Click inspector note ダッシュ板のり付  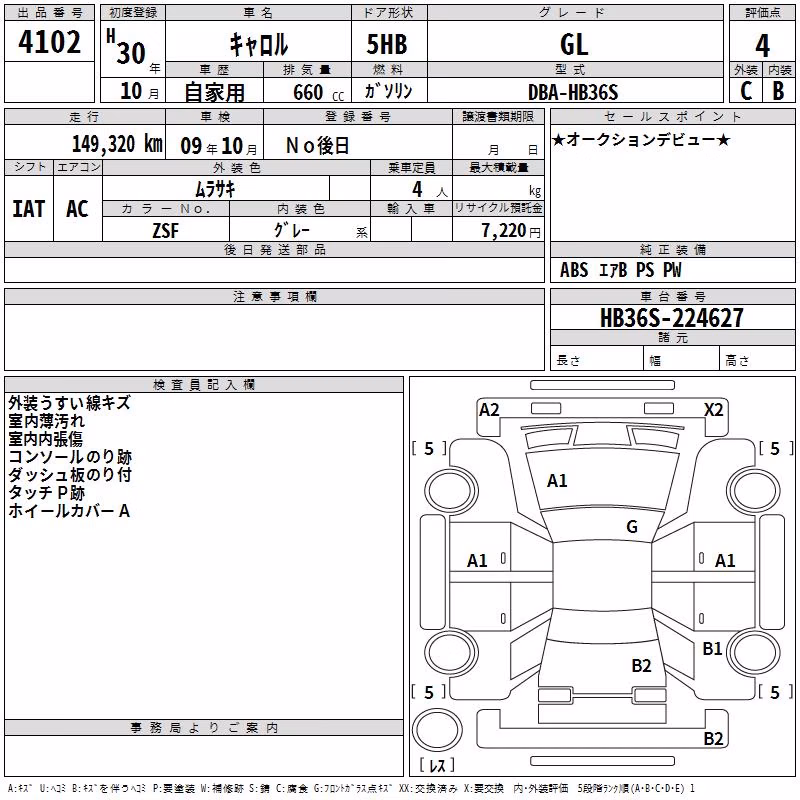(x=70, y=474)
